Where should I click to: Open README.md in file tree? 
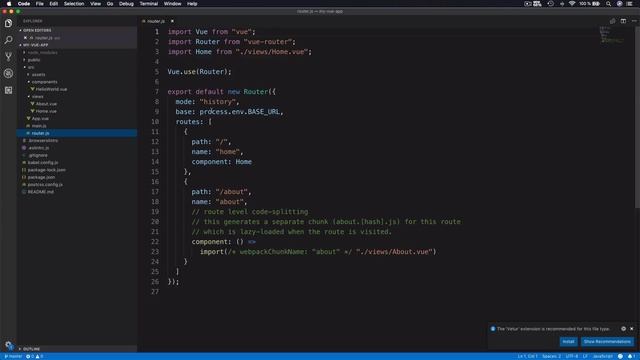[40, 192]
